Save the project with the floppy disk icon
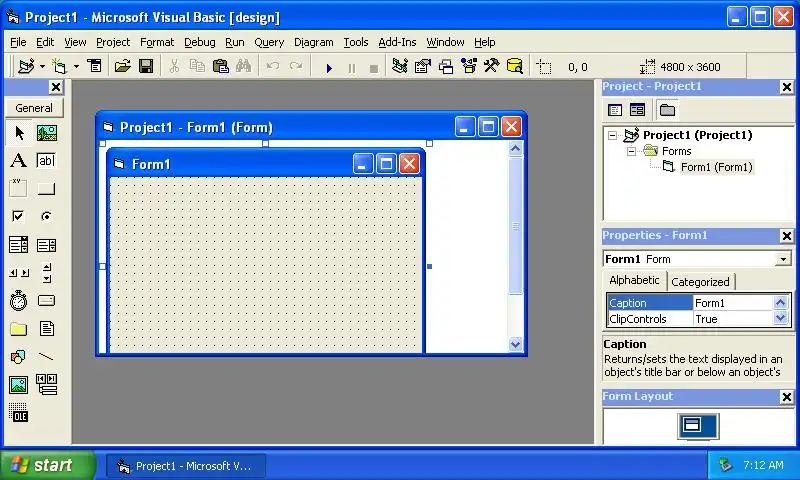Image resolution: width=800 pixels, height=480 pixels. (x=146, y=66)
